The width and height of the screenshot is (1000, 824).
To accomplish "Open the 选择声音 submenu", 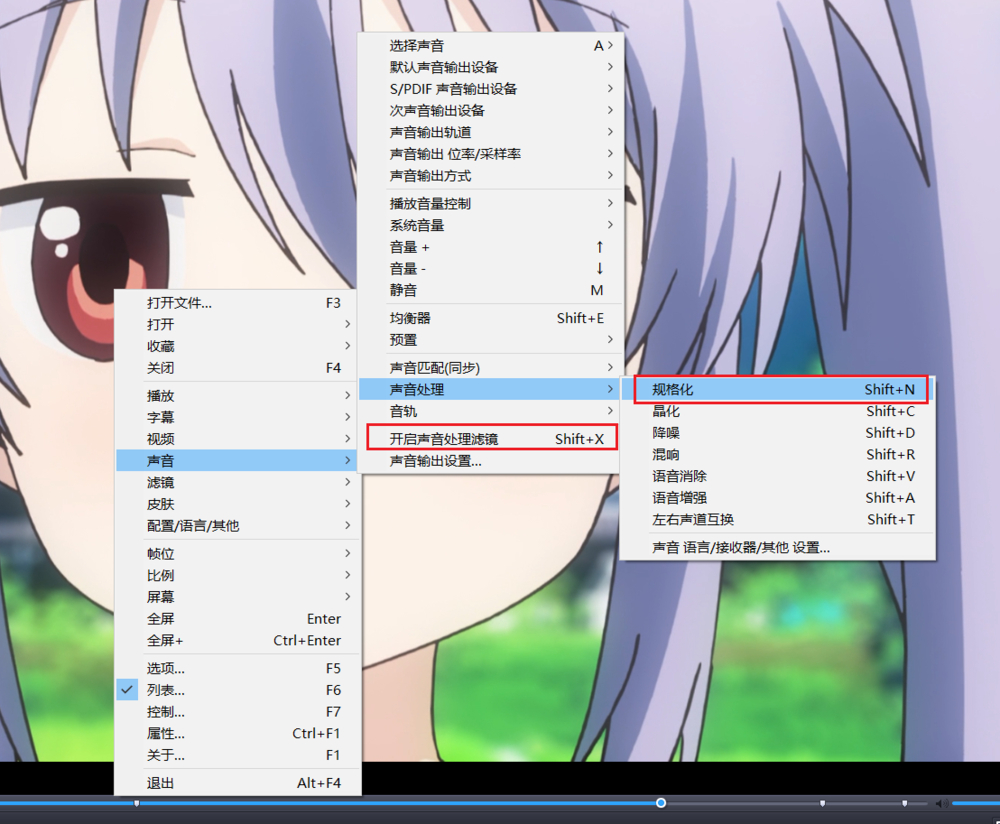I will click(490, 46).
